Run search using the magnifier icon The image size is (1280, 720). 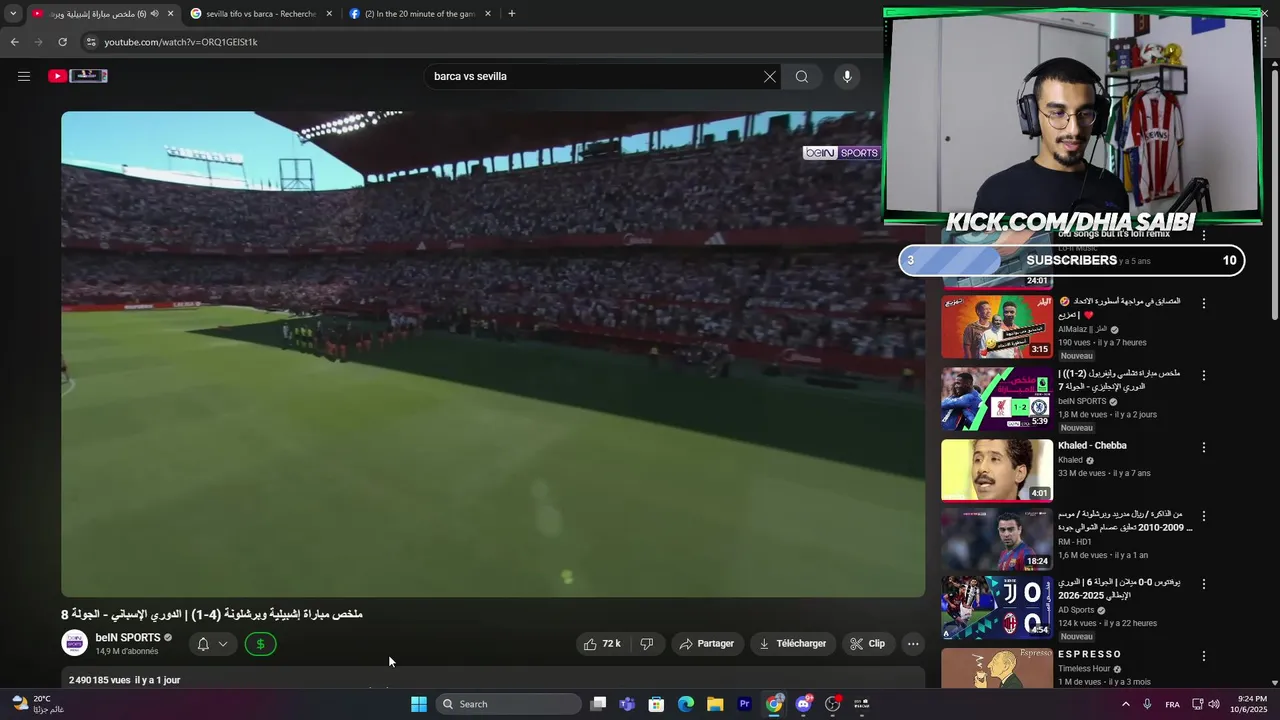pos(802,77)
